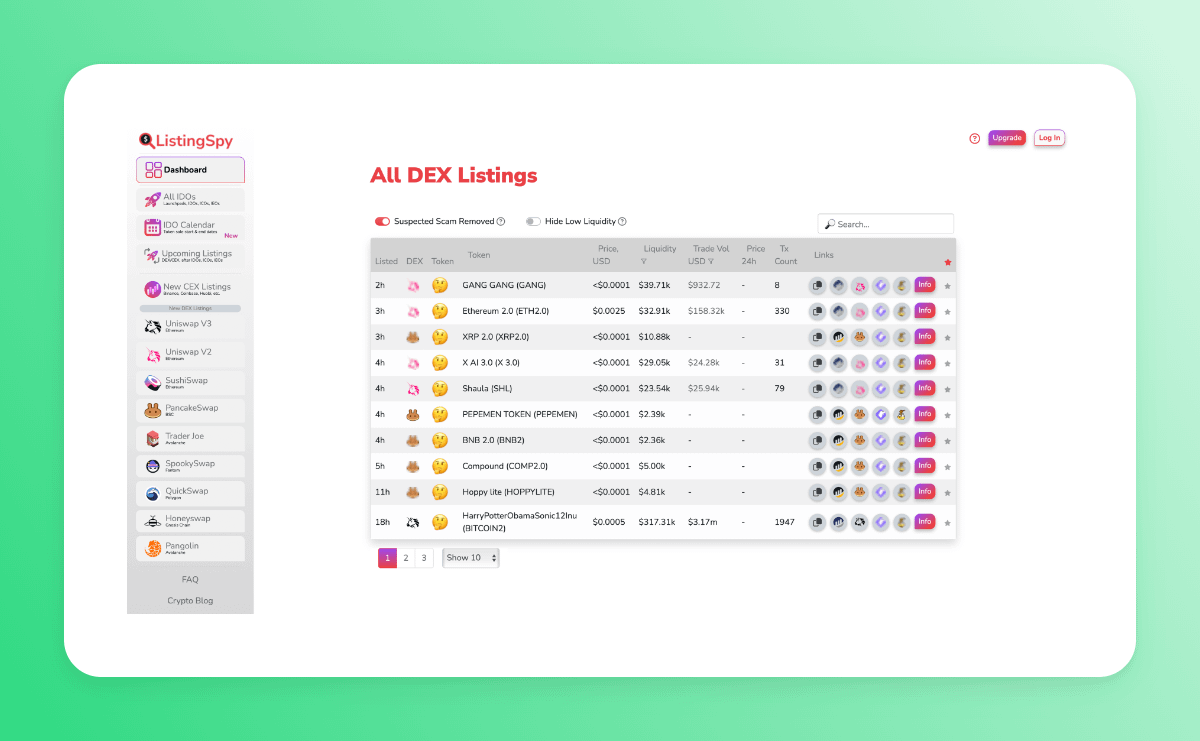Go to page 2 of listings
The image size is (1200, 741).
tap(405, 558)
